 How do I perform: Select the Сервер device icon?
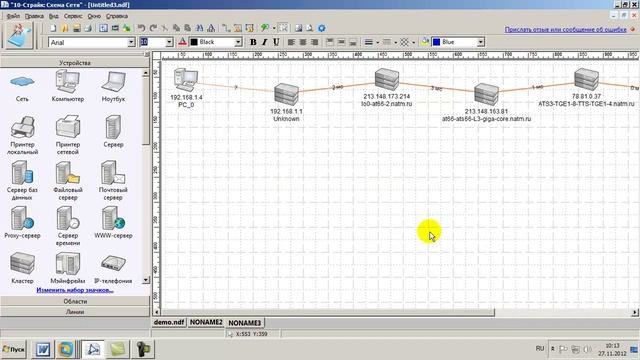coord(113,131)
